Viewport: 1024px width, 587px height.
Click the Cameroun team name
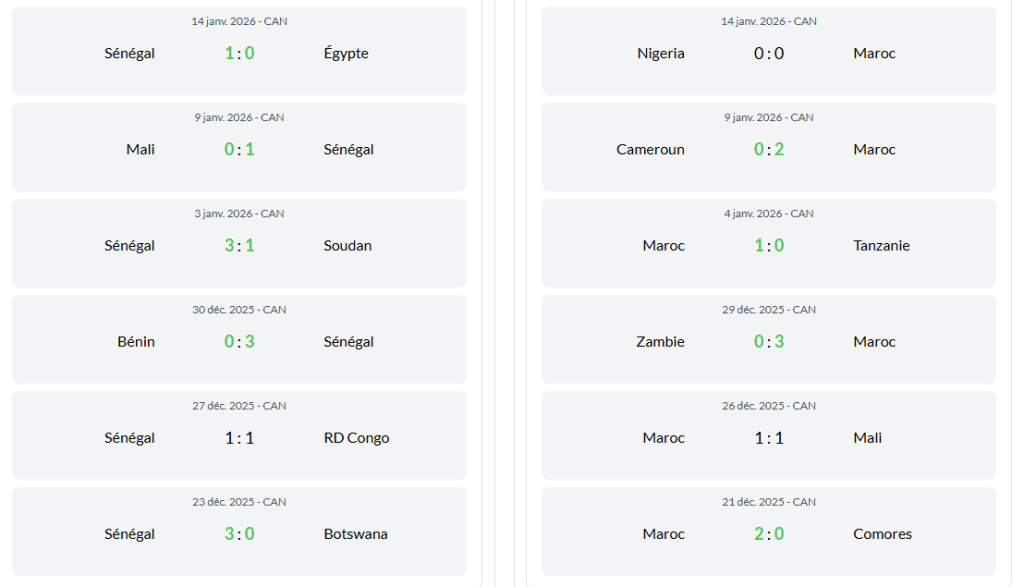650,149
